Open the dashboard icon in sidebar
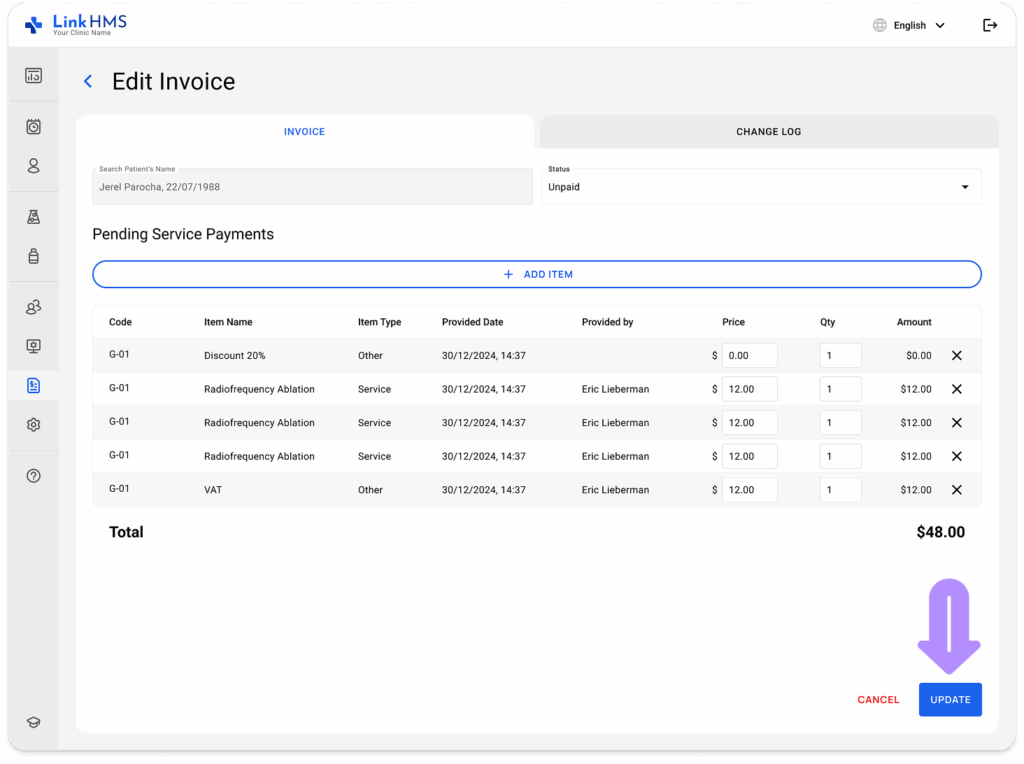The height and width of the screenshot is (764, 1024). 33,76
